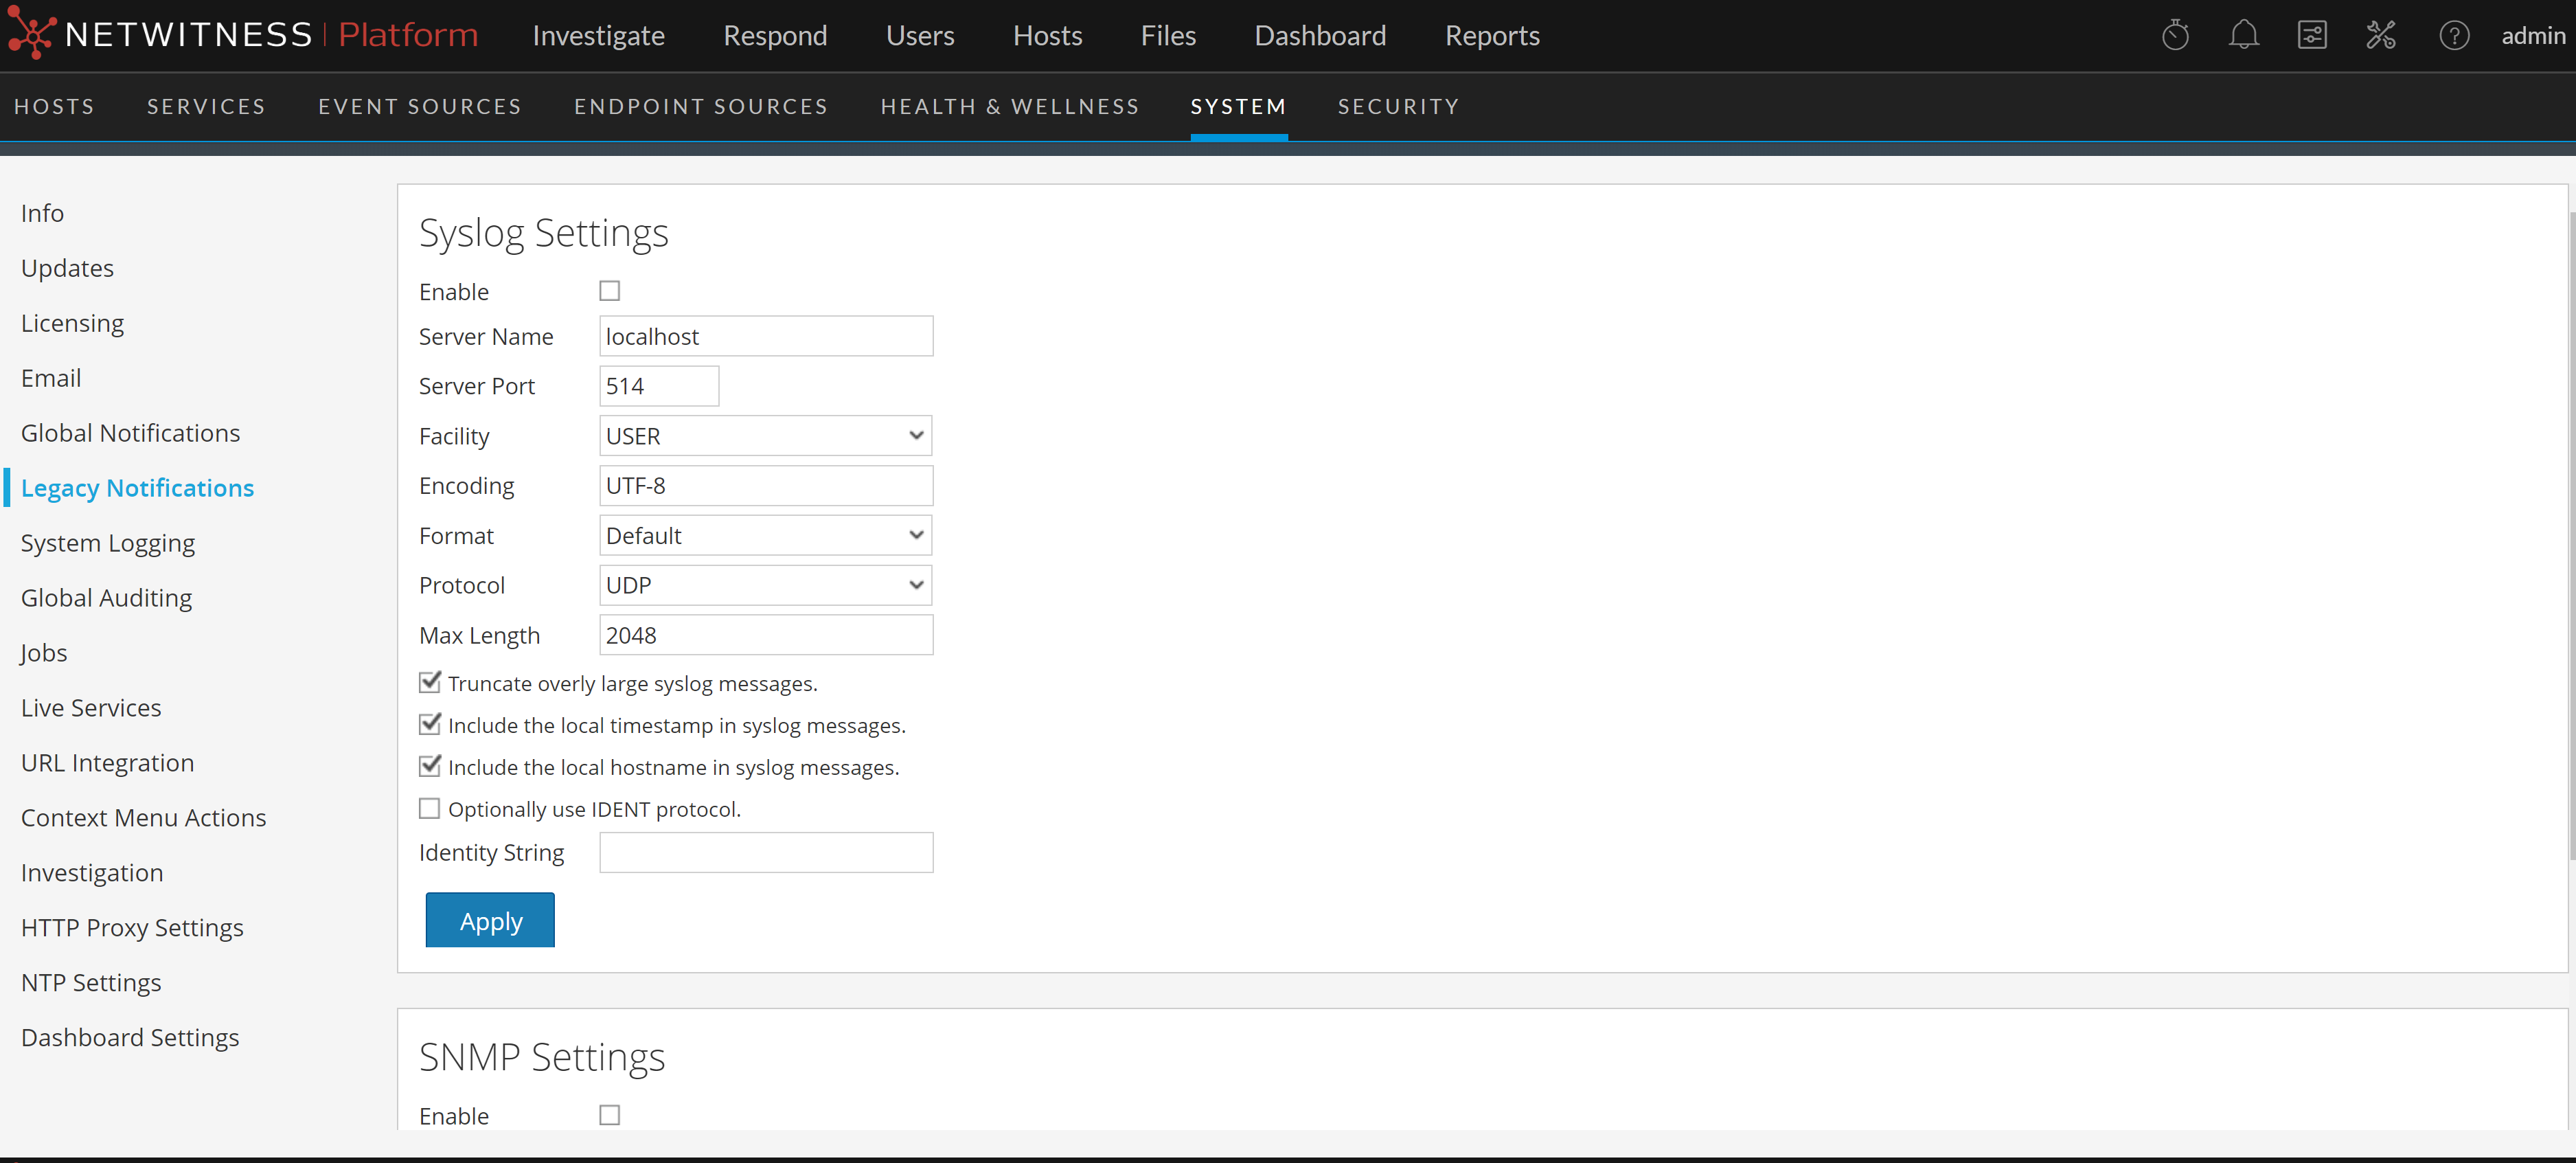This screenshot has height=1163, width=2576.
Task: Open the notifications bell icon
Action: click(x=2243, y=36)
